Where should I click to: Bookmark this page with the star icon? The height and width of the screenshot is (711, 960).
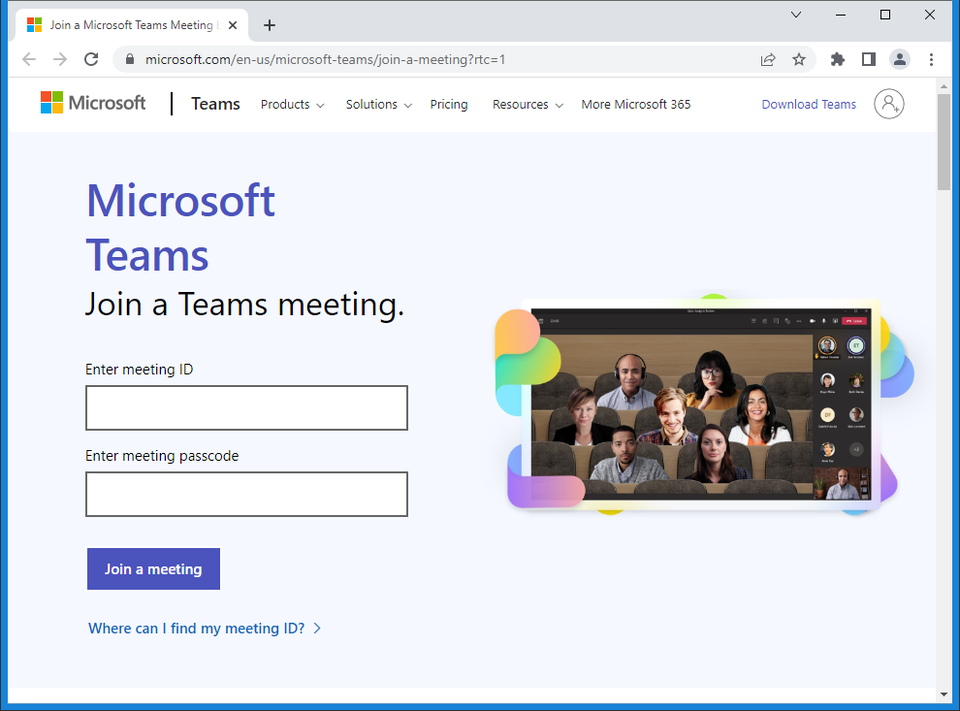(x=799, y=59)
